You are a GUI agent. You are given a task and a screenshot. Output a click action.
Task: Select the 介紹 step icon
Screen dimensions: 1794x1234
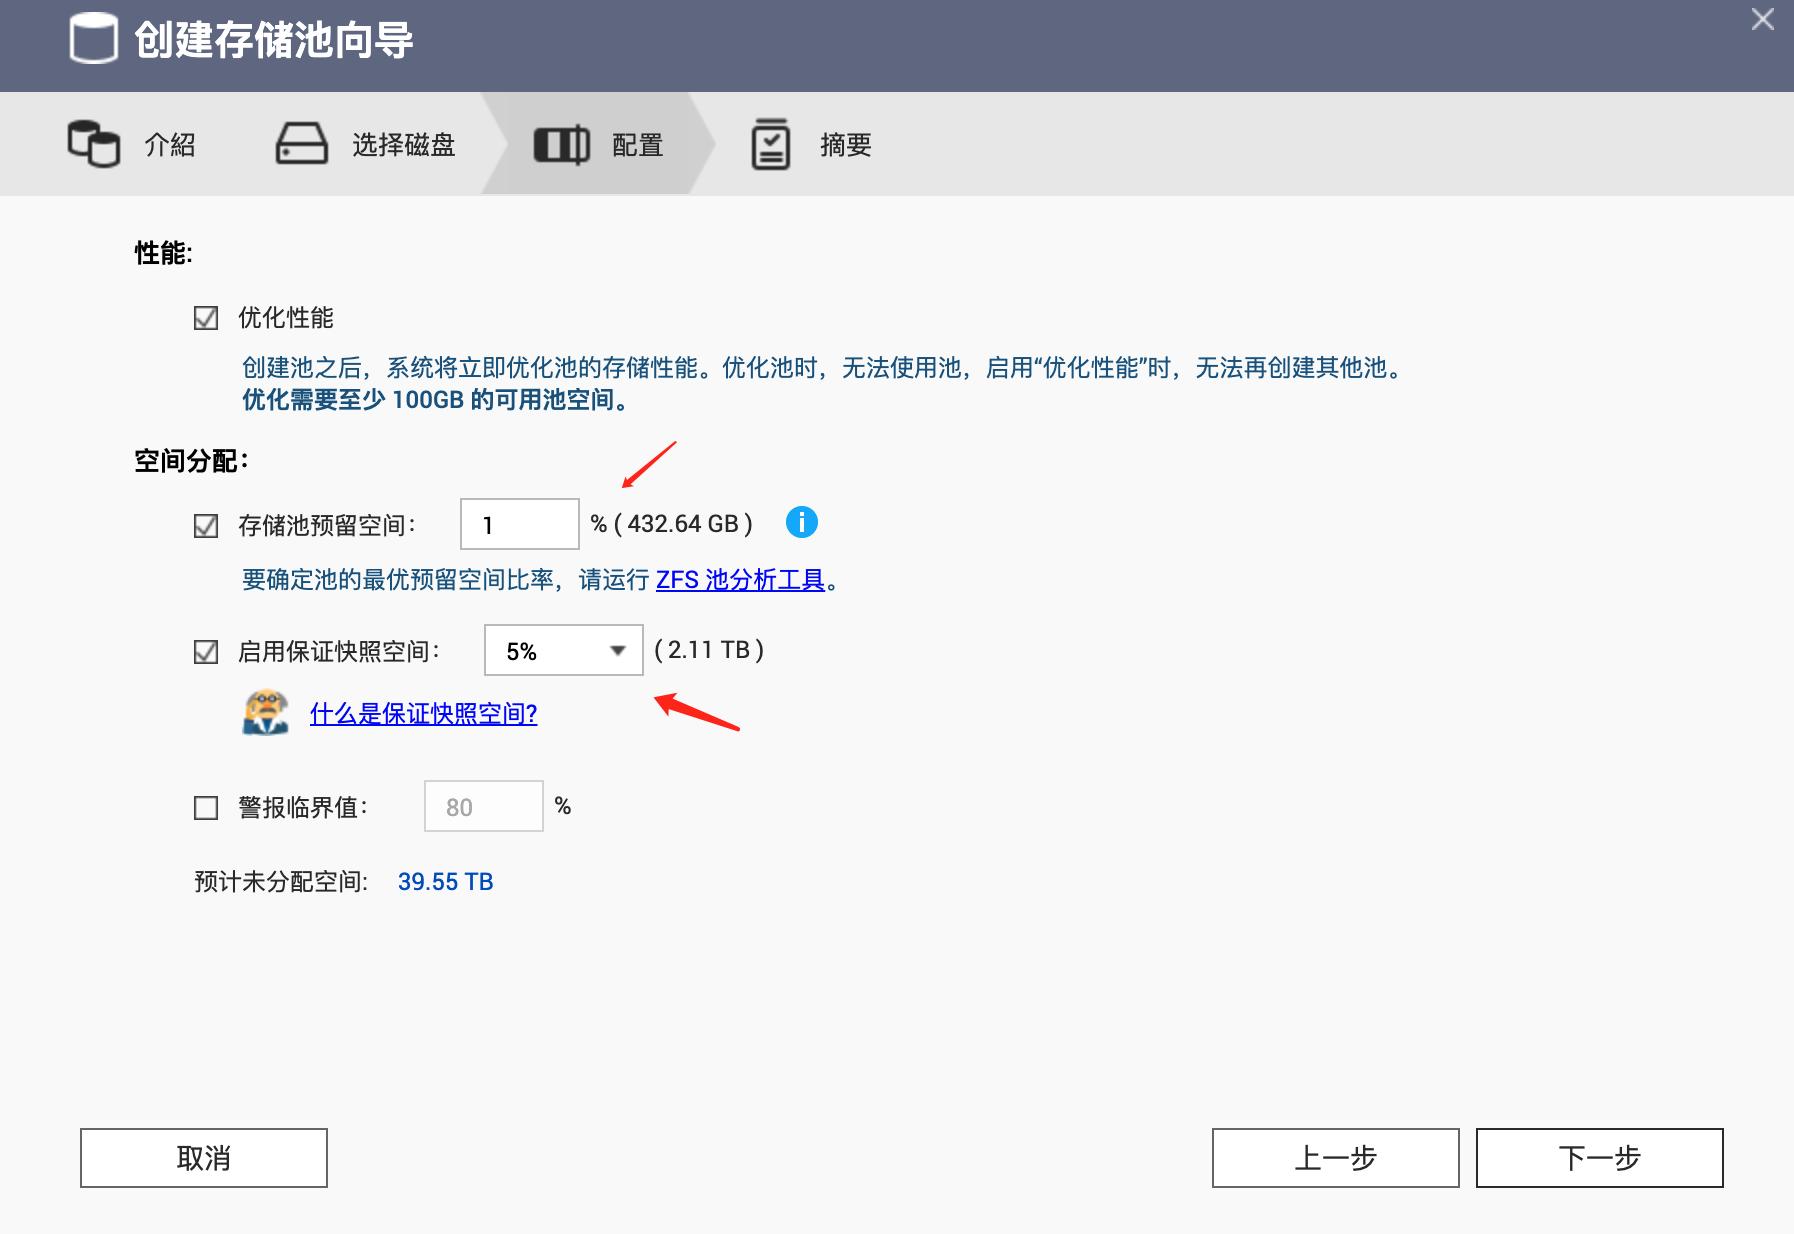[93, 143]
